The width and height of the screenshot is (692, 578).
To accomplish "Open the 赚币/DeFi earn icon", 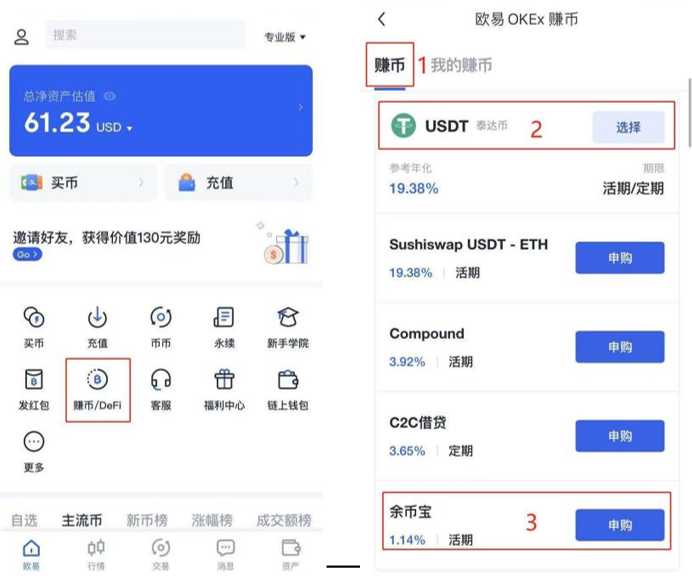I will (97, 380).
